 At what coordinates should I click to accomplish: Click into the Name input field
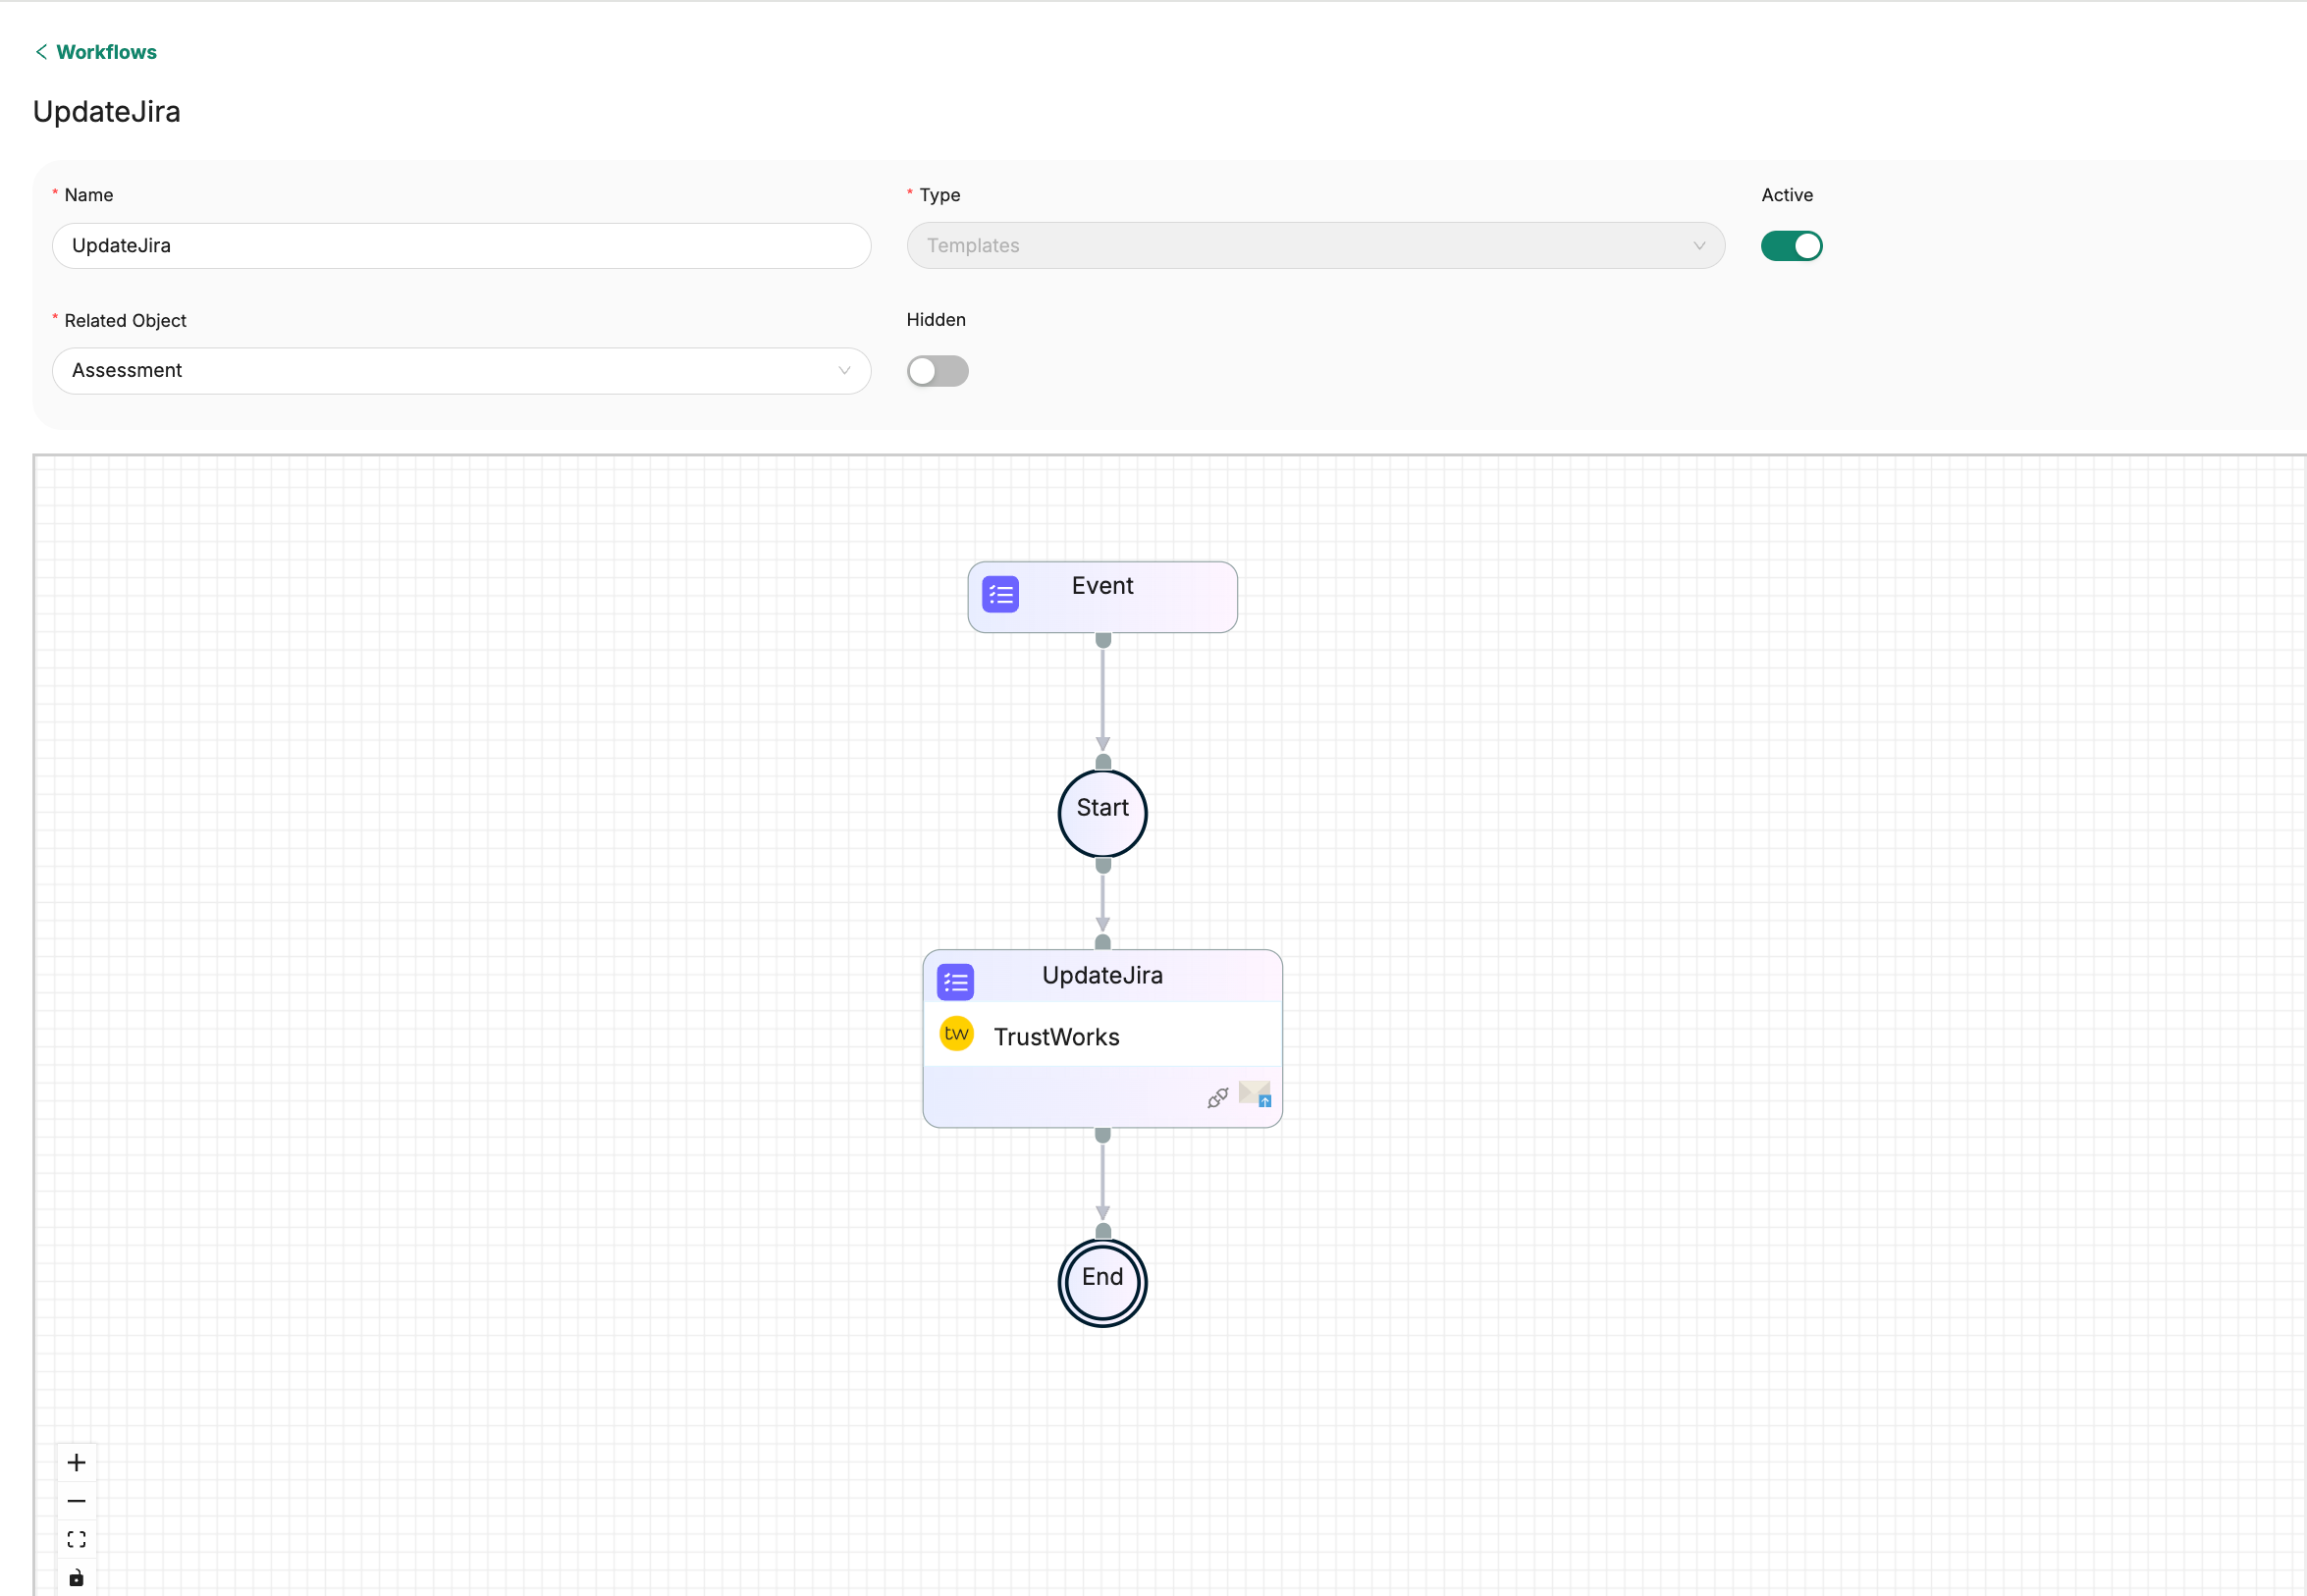[x=460, y=246]
